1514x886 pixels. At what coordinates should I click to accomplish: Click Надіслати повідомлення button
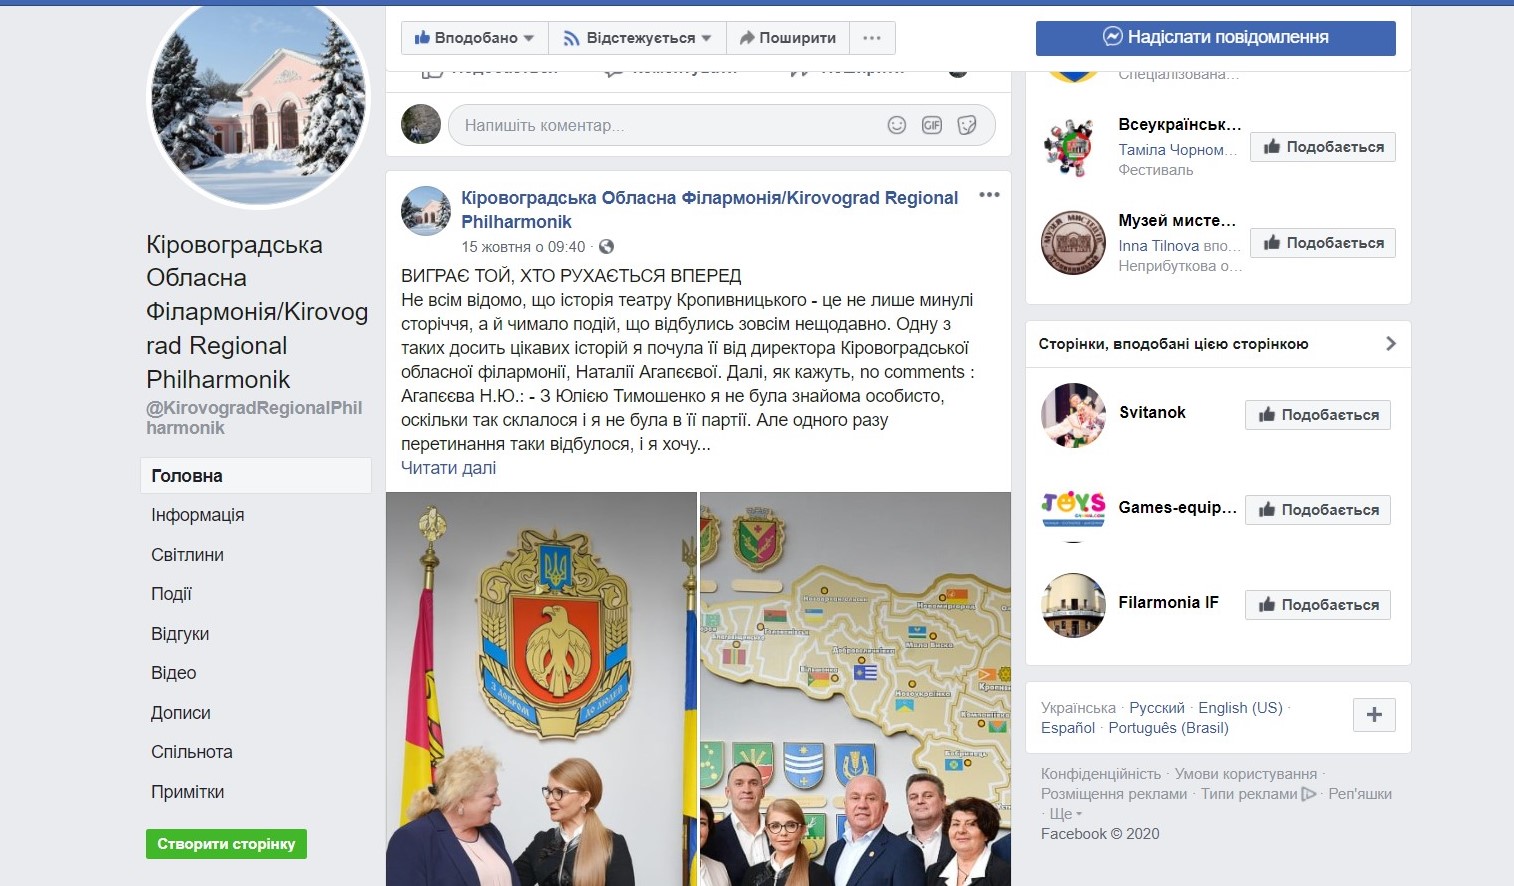pyautogui.click(x=1215, y=38)
